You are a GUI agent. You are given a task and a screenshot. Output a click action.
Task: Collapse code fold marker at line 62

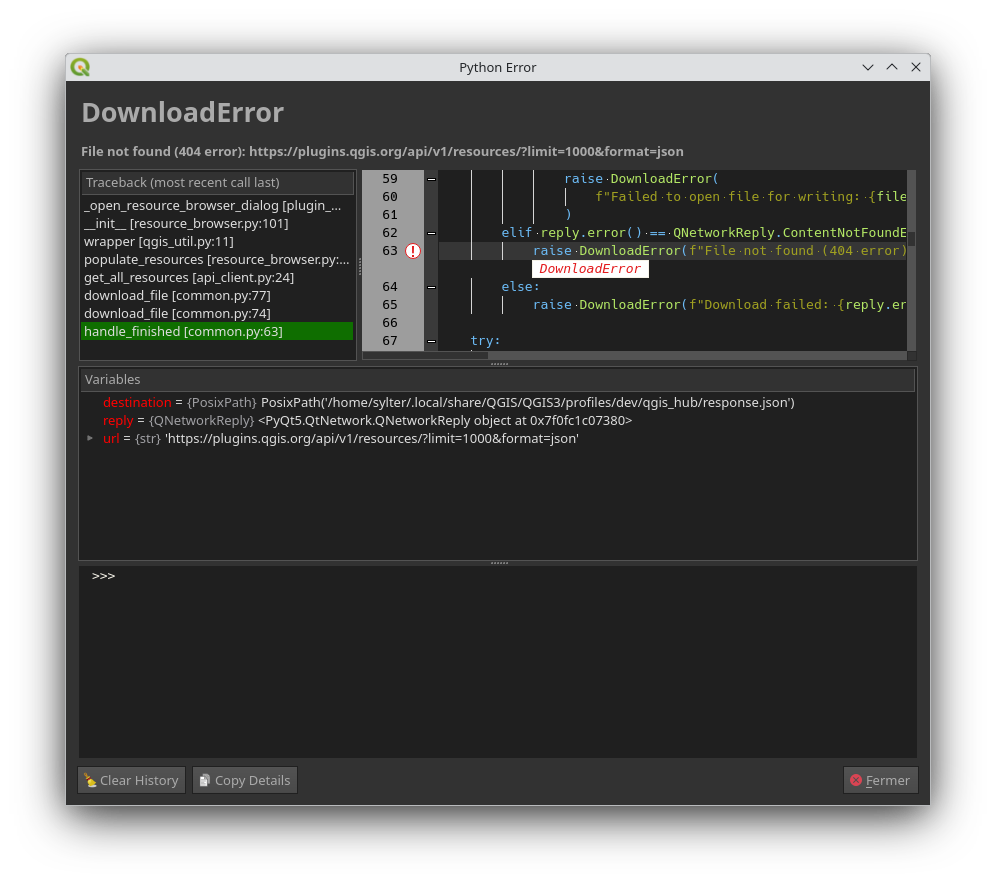pyautogui.click(x=431, y=233)
